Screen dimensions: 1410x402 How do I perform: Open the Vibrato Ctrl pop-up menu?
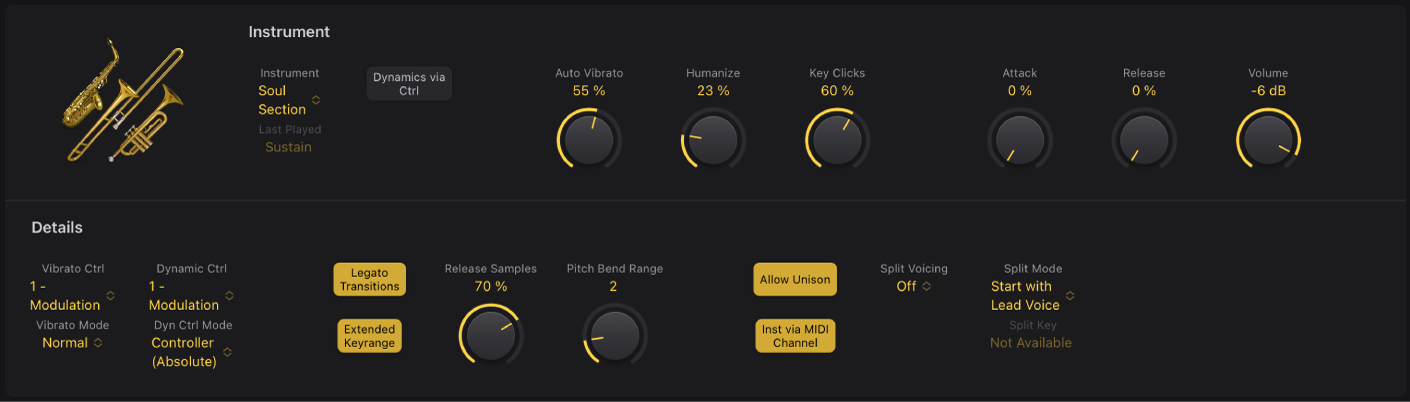(x=72, y=296)
